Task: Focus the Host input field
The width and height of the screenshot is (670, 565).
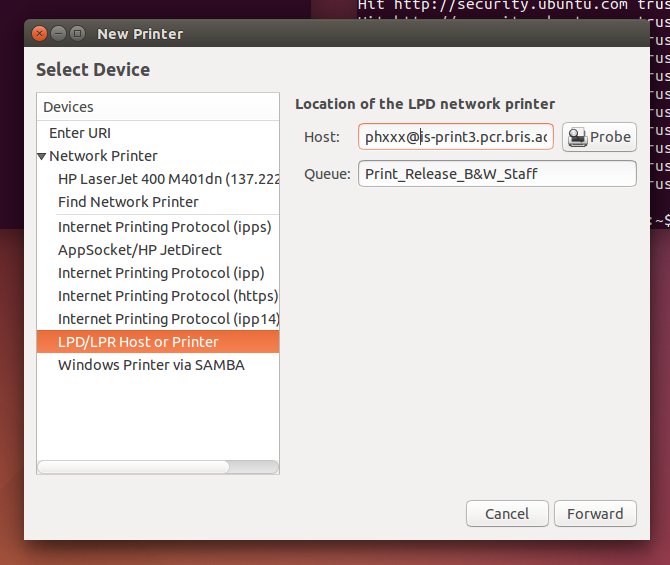Action: point(455,137)
